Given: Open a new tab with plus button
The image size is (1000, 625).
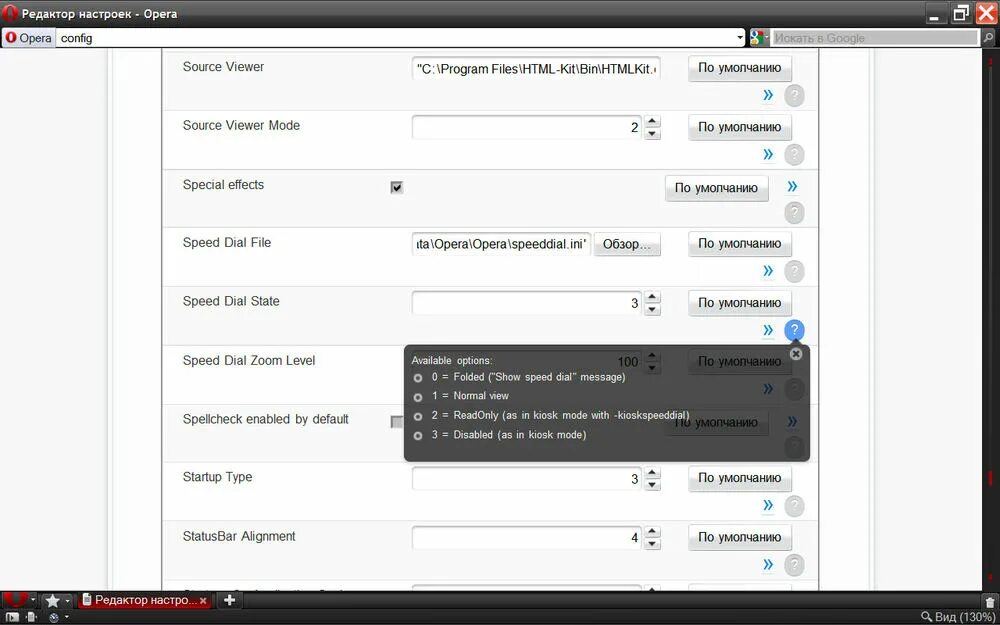Looking at the screenshot, I should 230,600.
